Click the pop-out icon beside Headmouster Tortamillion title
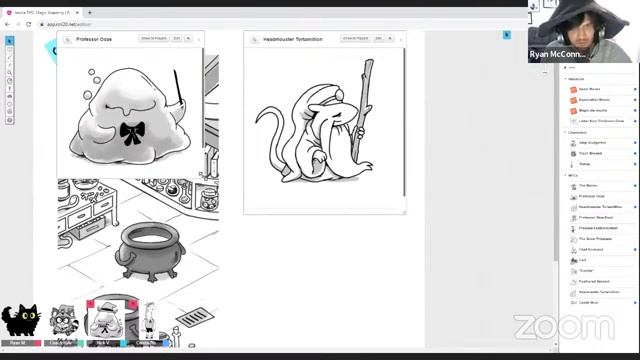Image resolution: width=640 pixels, height=360 pixels. click(x=255, y=40)
